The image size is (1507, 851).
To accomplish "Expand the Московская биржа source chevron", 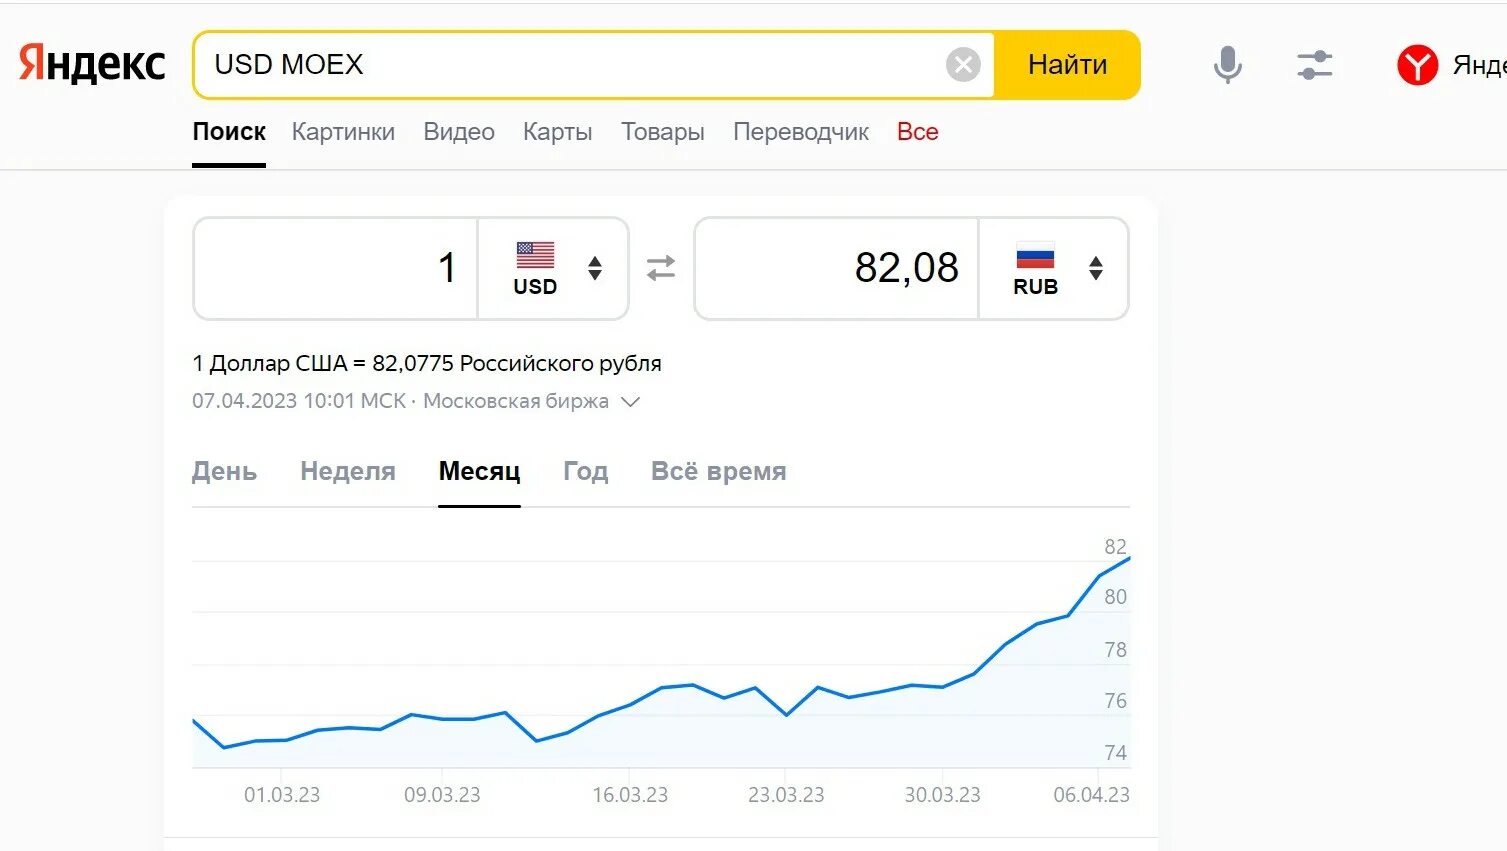I will pos(630,402).
